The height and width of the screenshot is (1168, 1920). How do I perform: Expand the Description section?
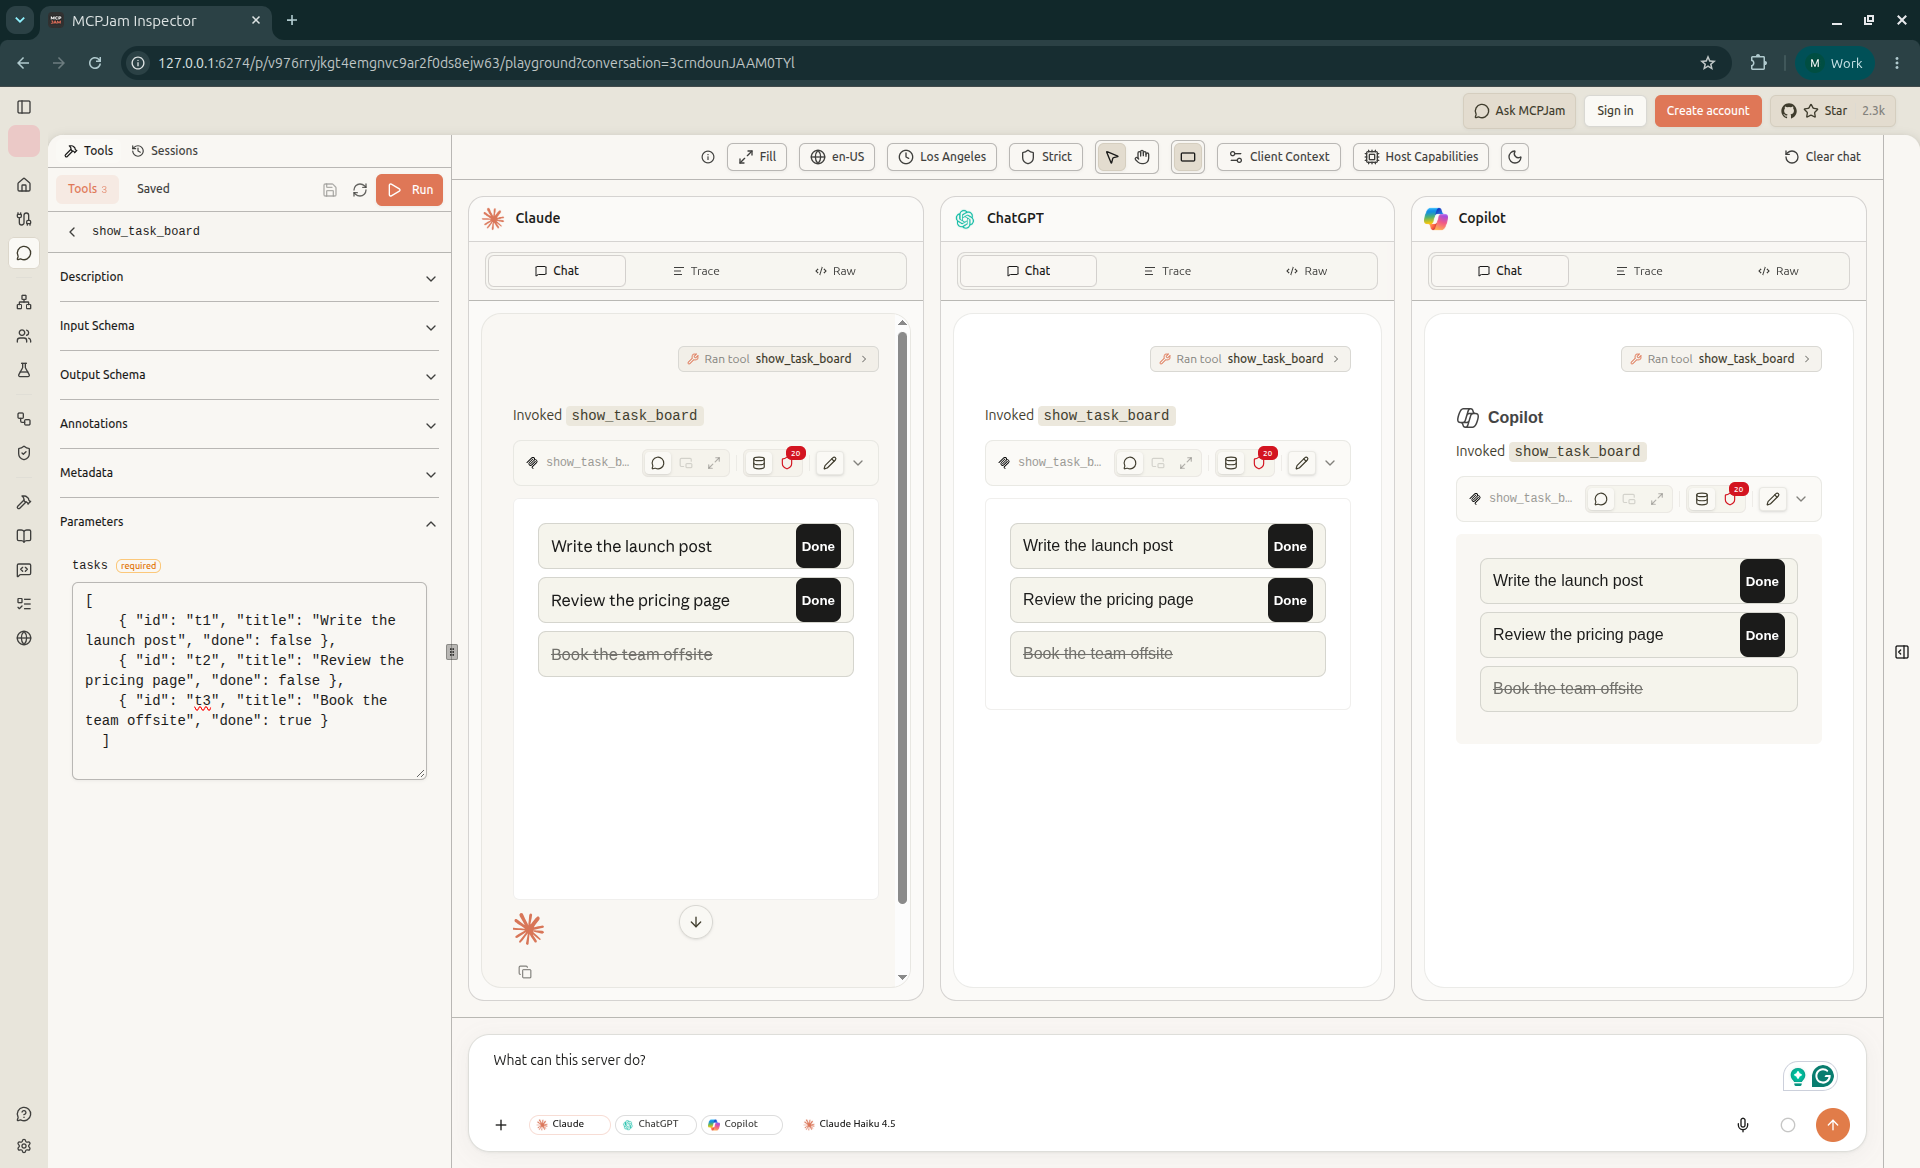[x=248, y=278]
